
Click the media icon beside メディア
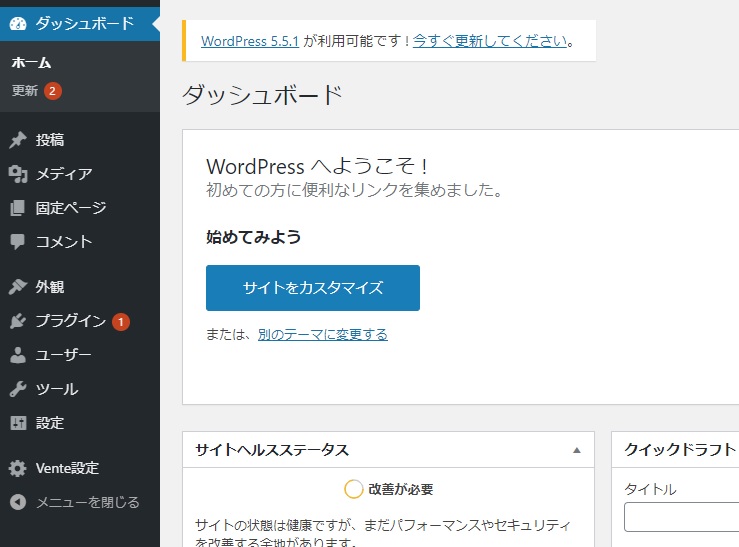(18, 174)
